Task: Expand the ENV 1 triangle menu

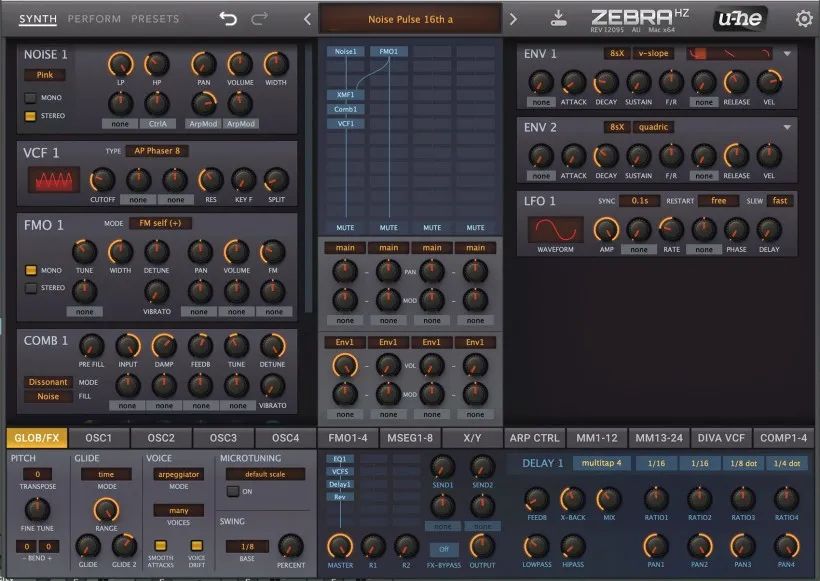Action: (787, 53)
